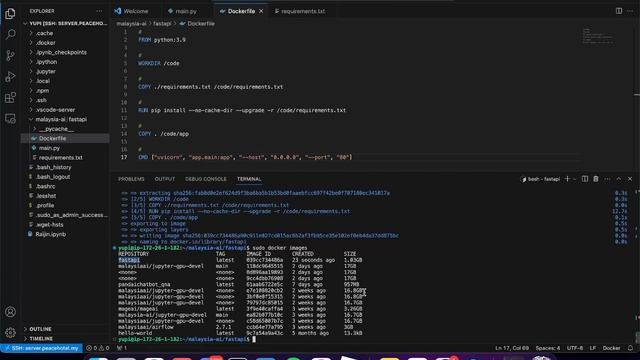This screenshot has width=640, height=360.
Task: Split the terminal panel
Action: point(585,179)
